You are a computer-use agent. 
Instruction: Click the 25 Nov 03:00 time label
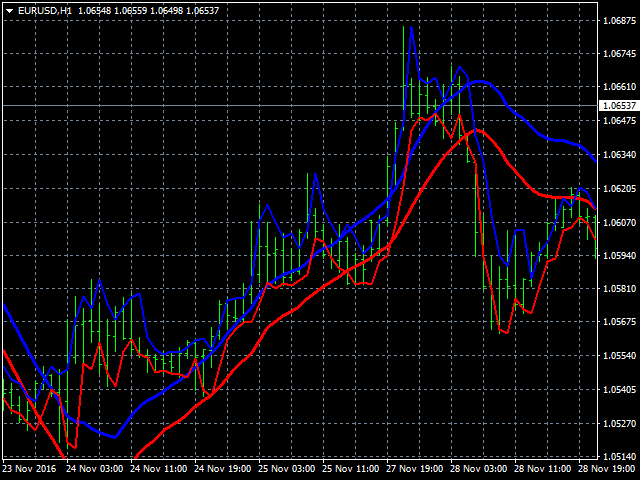click(286, 468)
